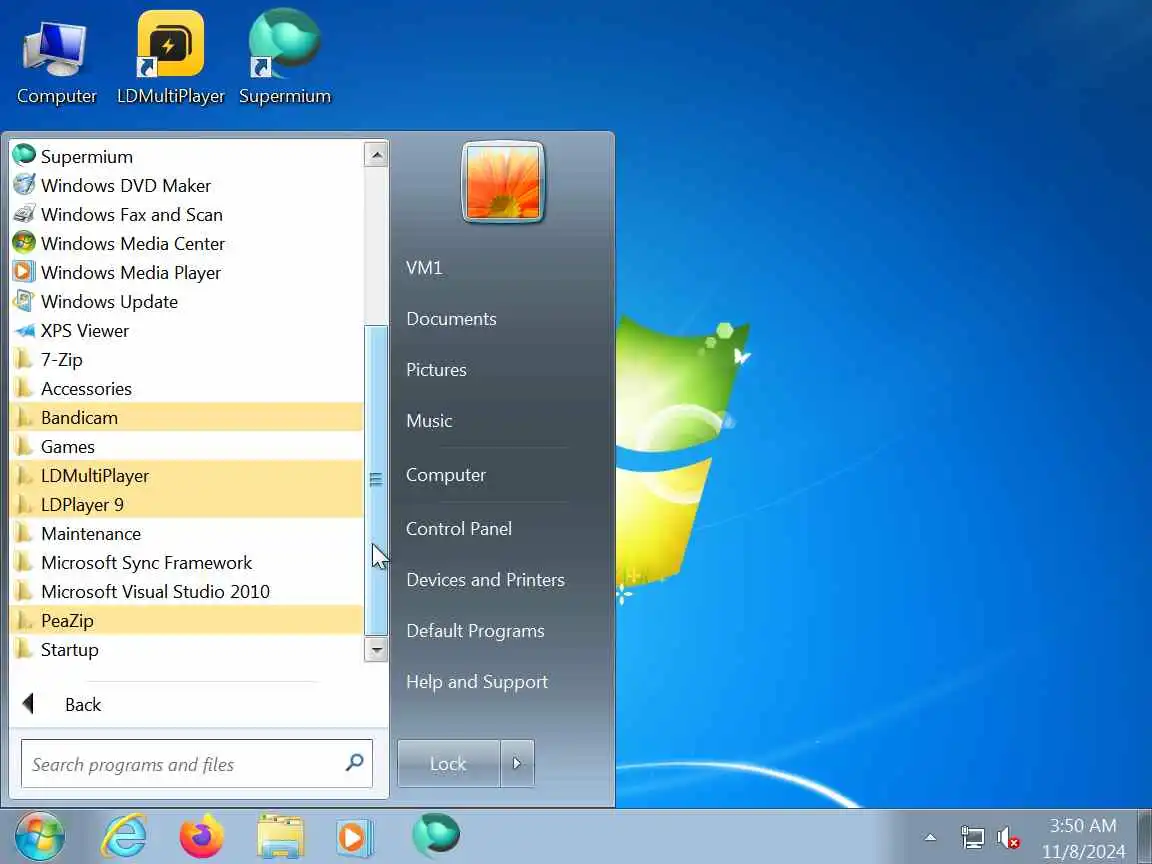Expand the Microsoft Sync Framework folder
This screenshot has height=864, width=1152.
pos(187,562)
